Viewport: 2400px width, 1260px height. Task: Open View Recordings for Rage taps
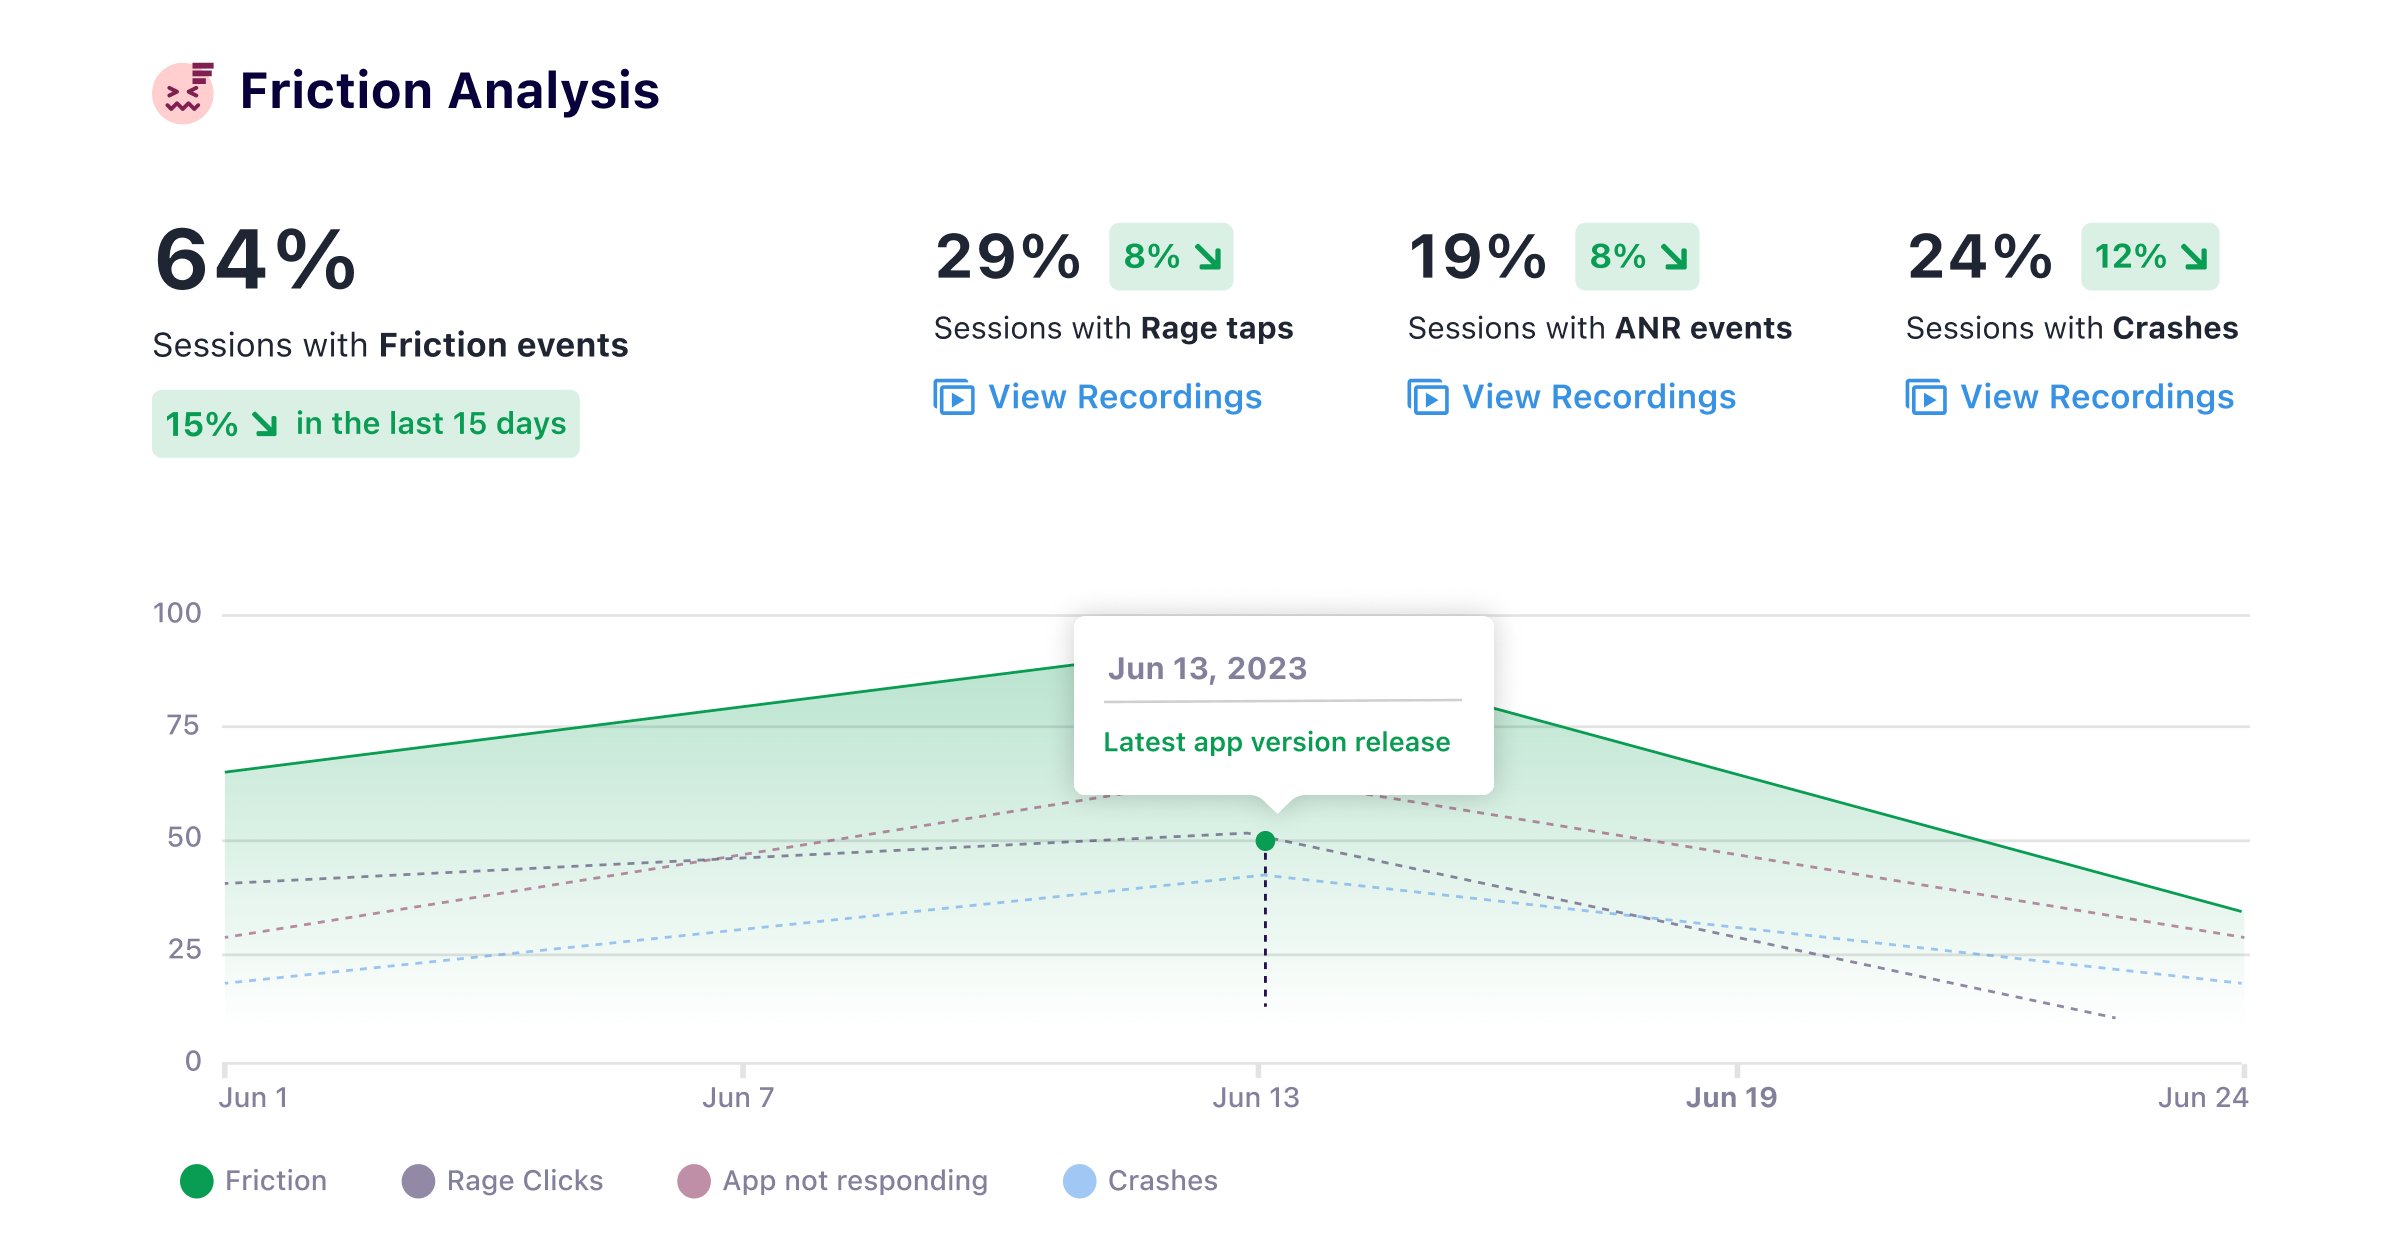tap(1125, 397)
